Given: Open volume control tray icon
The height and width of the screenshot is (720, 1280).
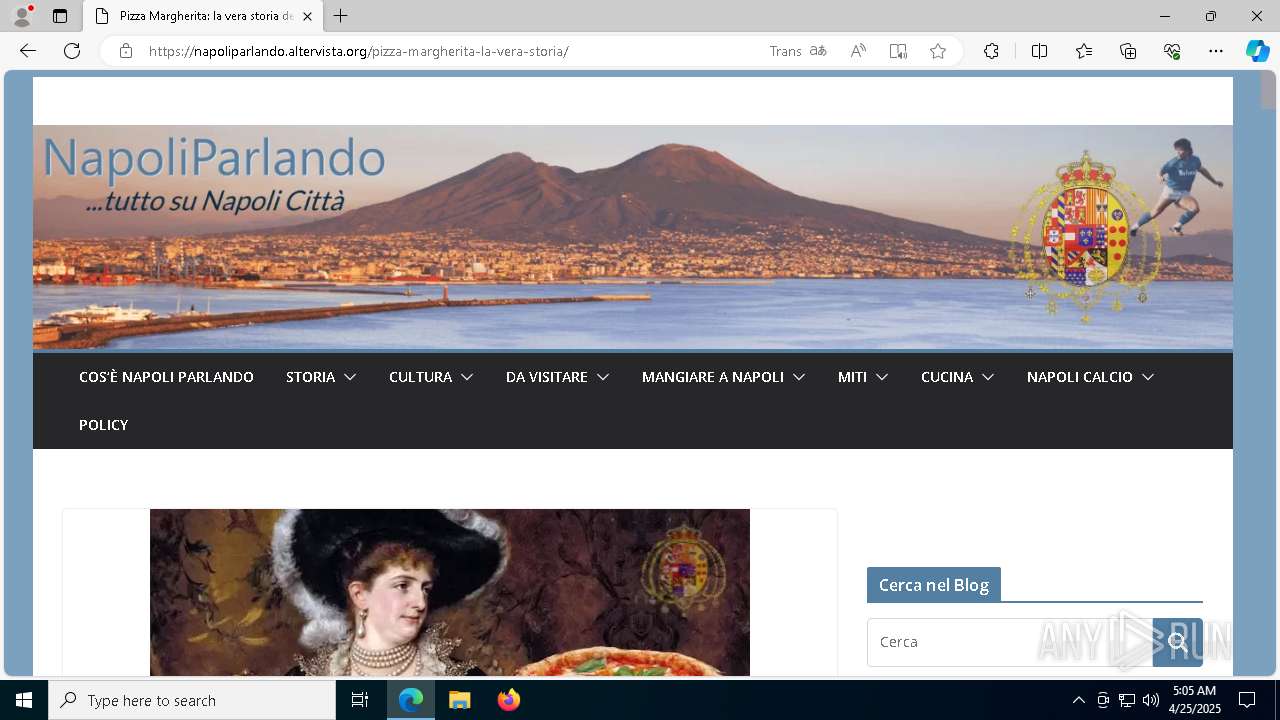Looking at the screenshot, I should [x=1151, y=700].
